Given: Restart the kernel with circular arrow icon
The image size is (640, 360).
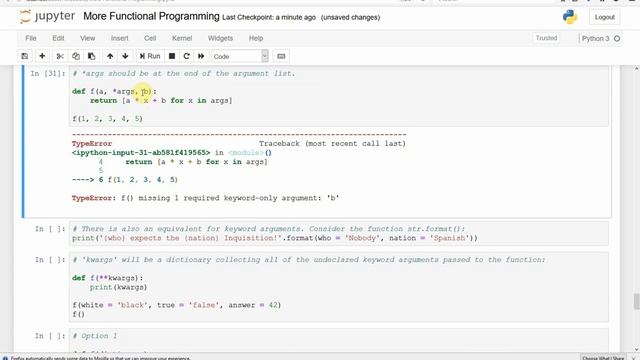Looking at the screenshot, I should click(187, 56).
